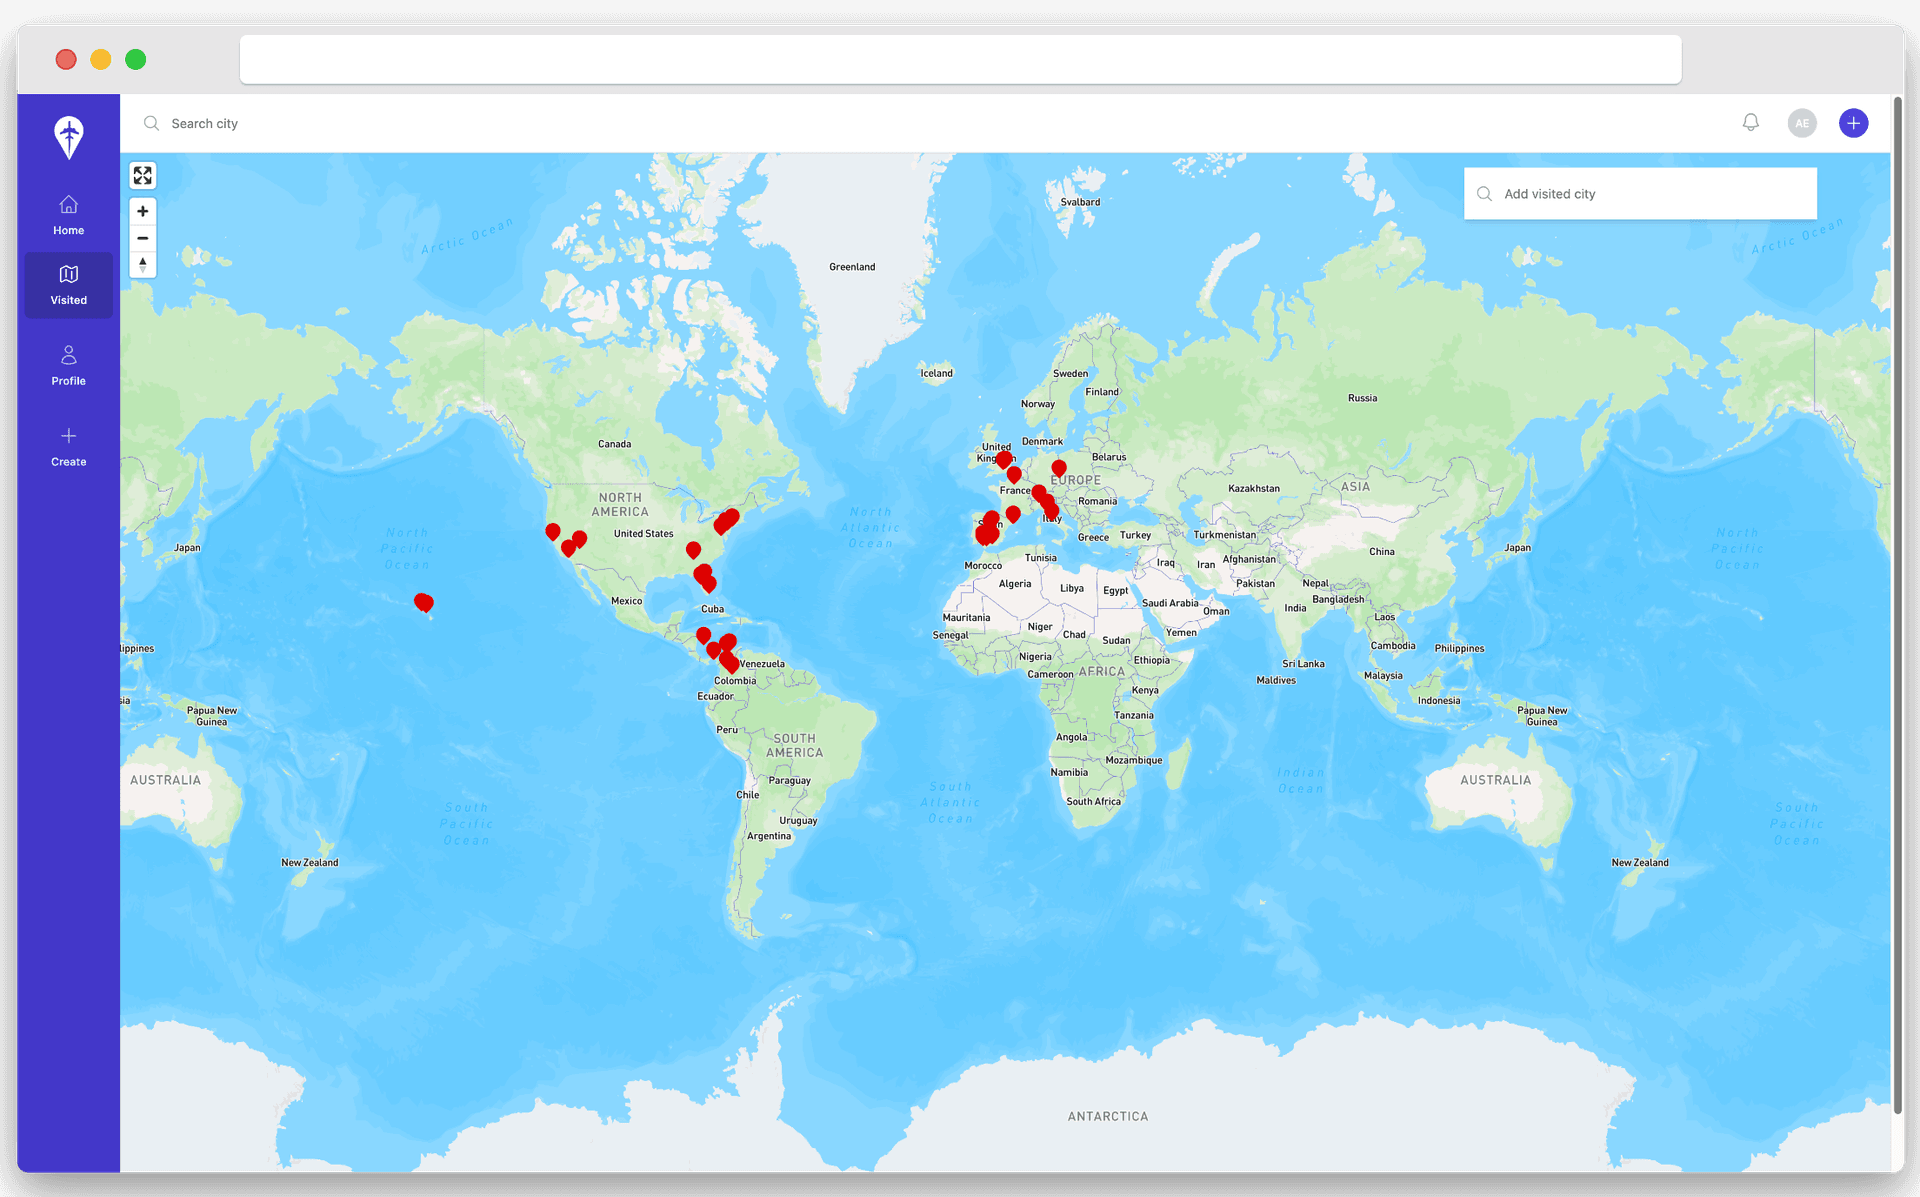Open the AE account avatar
1920x1197 pixels.
point(1802,122)
